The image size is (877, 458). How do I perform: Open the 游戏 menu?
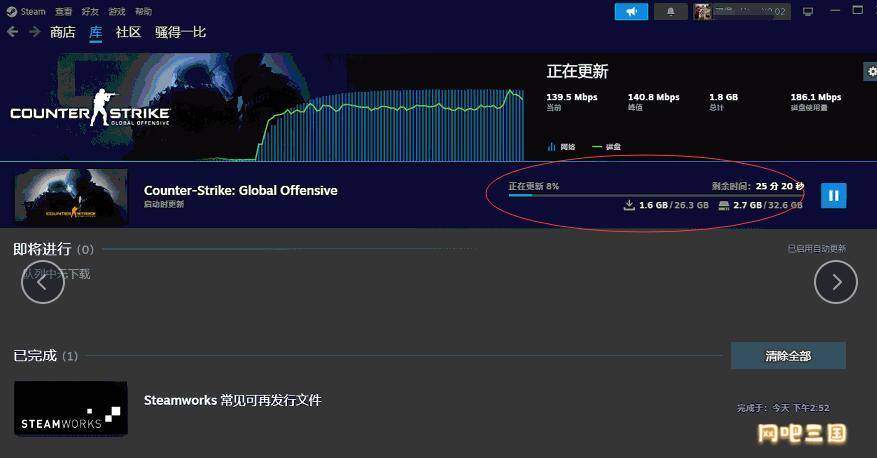tap(117, 11)
